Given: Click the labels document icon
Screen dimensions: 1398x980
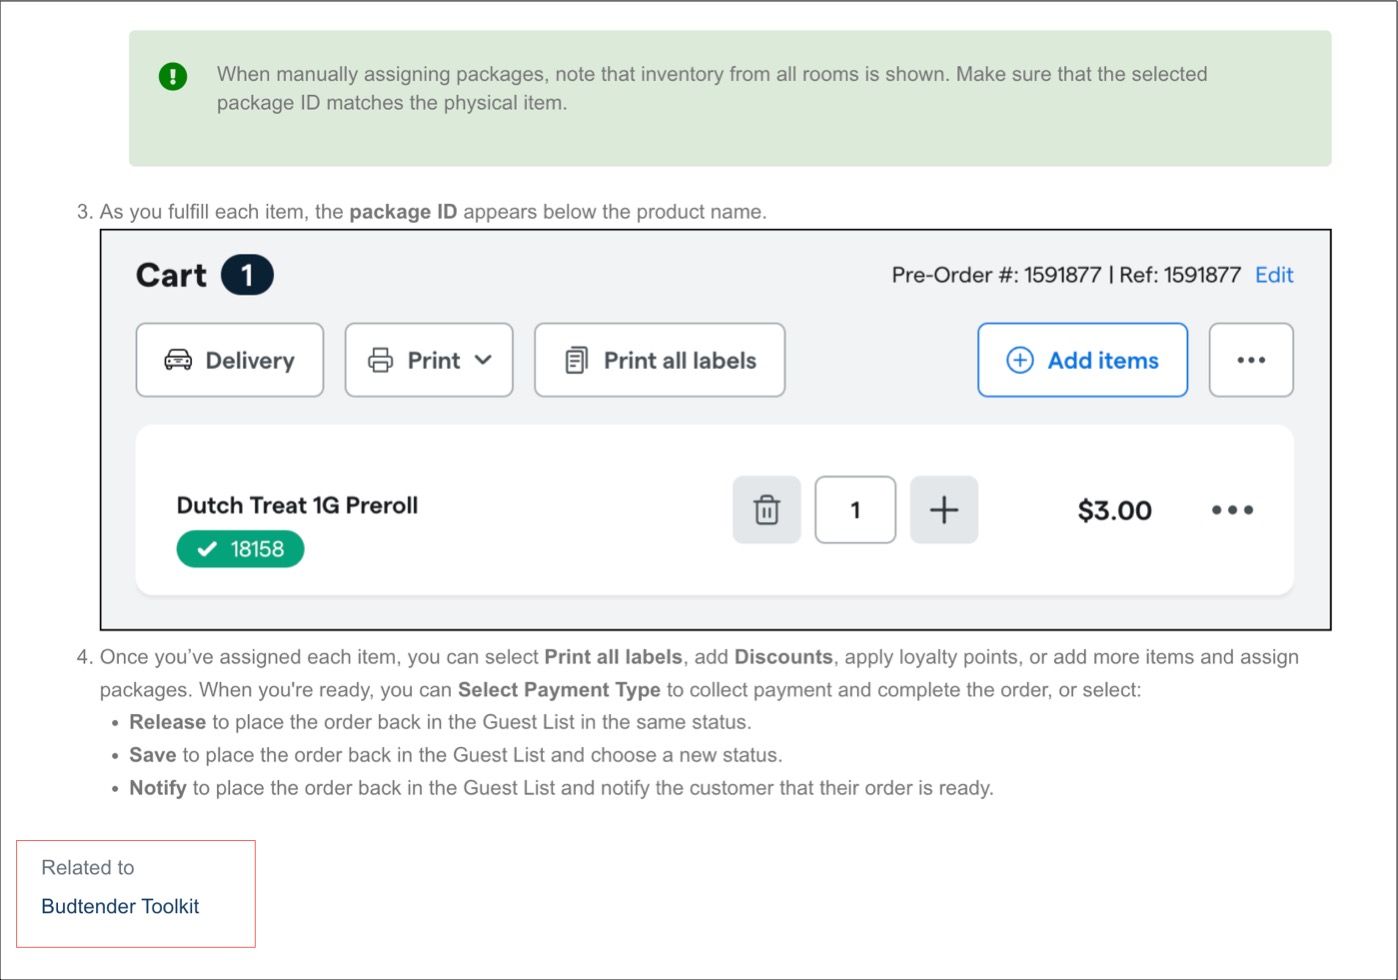Looking at the screenshot, I should (x=576, y=360).
